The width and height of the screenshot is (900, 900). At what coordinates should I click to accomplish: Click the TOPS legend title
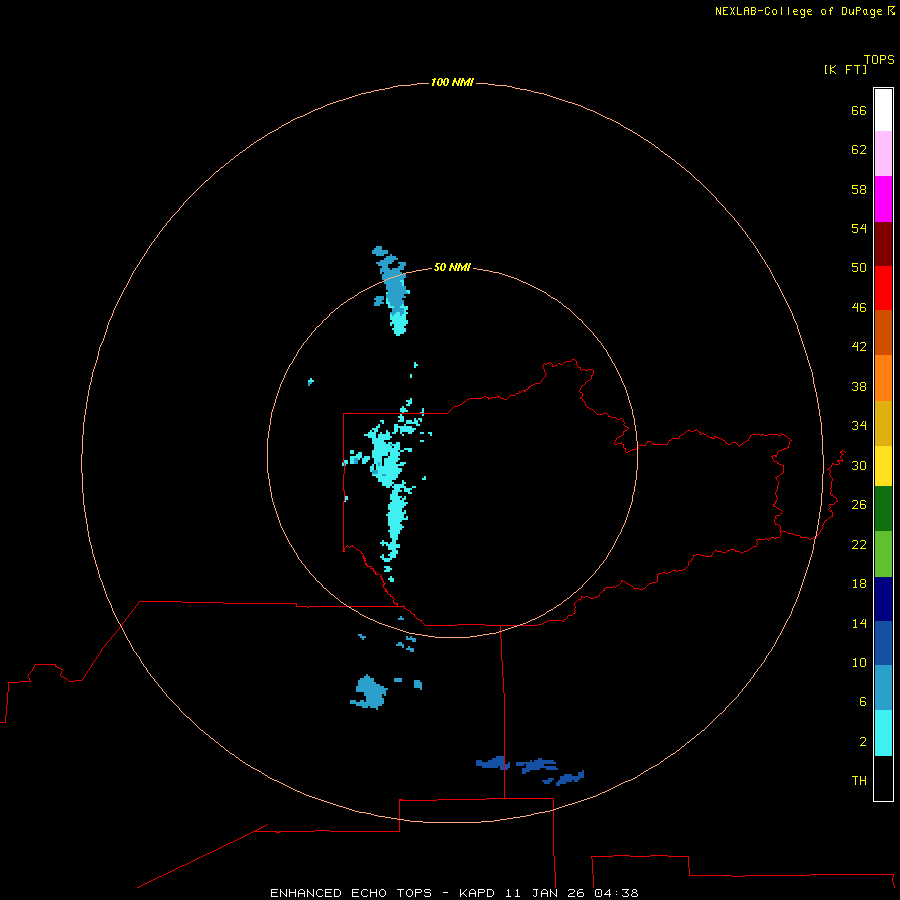[879, 59]
